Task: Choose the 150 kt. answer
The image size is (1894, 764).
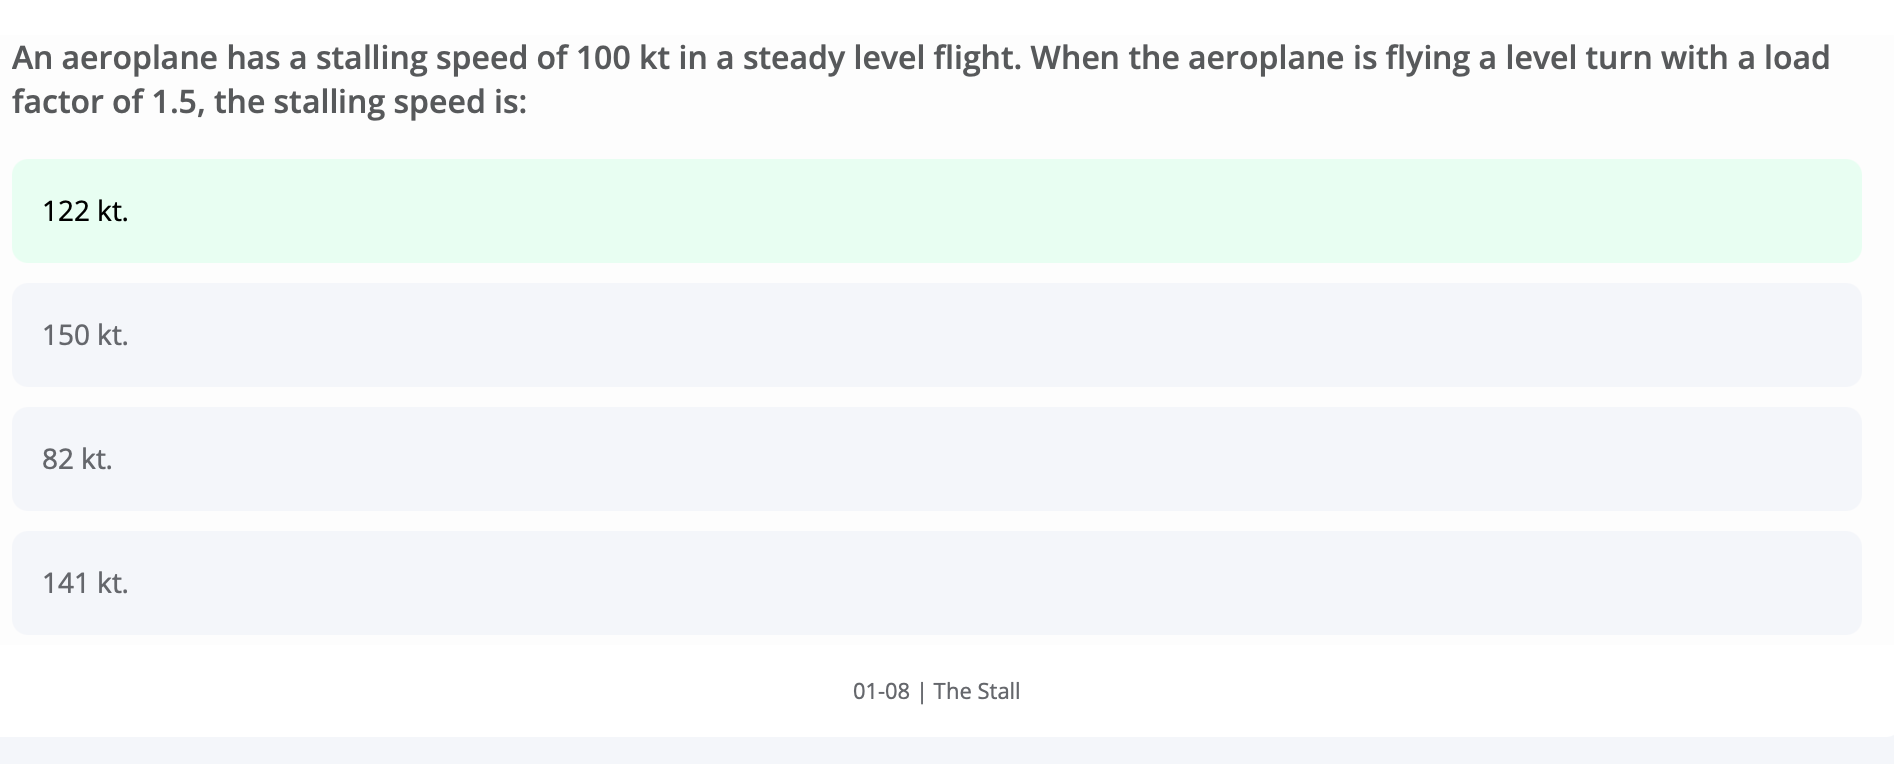Action: 936,335
